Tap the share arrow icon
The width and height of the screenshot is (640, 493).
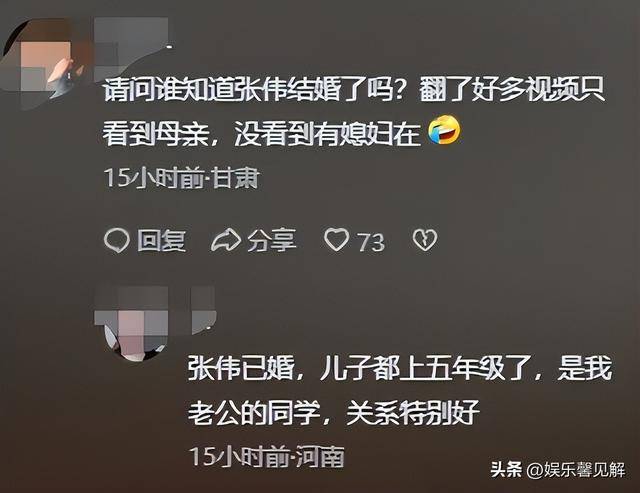click(x=226, y=240)
